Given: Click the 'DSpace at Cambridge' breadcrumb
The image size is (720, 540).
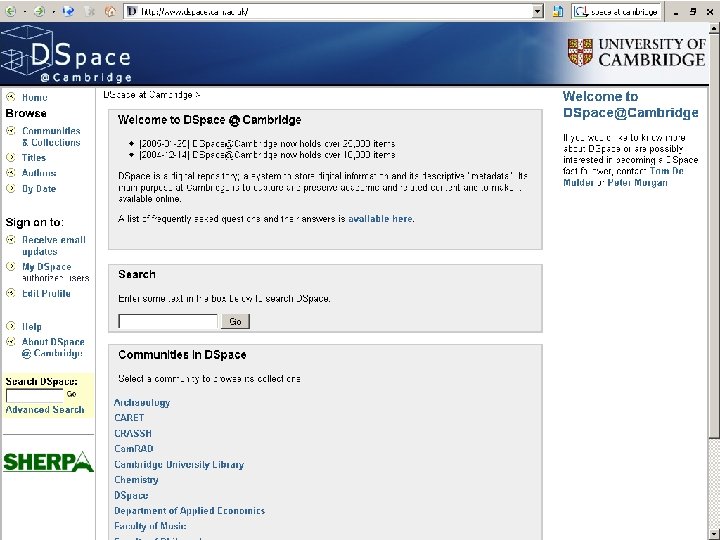Looking at the screenshot, I should point(148,95).
